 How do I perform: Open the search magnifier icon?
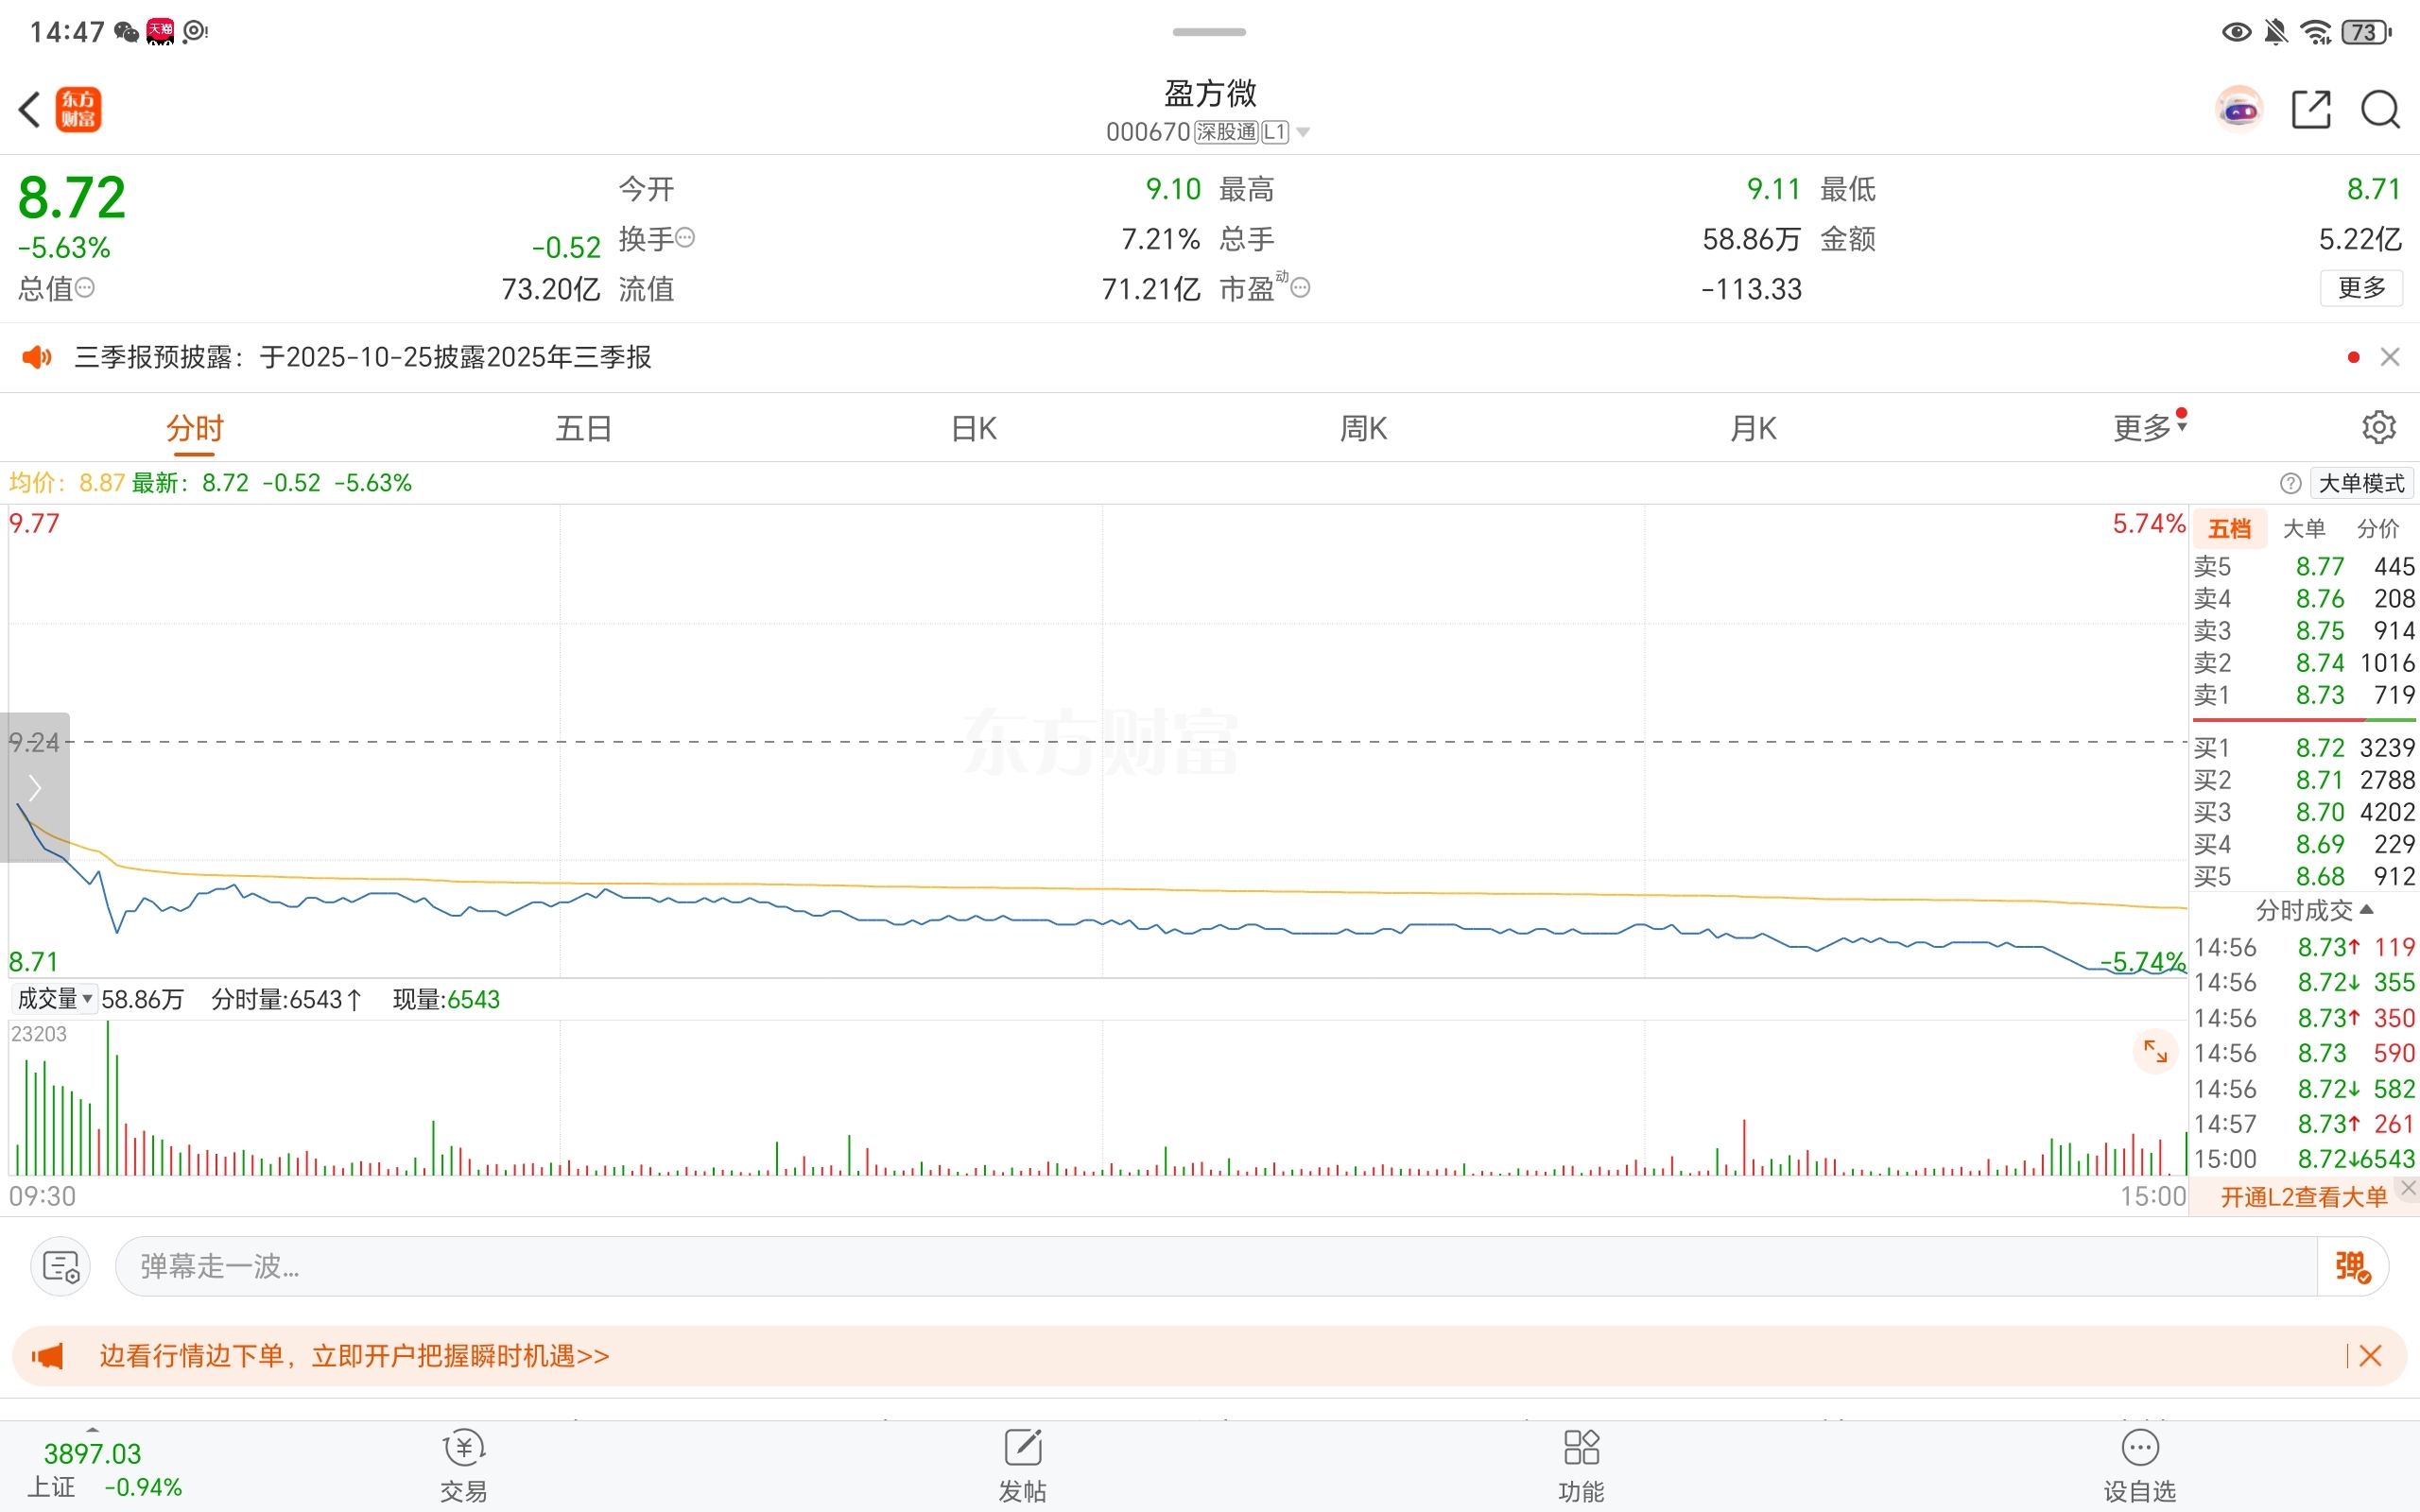(x=2380, y=110)
